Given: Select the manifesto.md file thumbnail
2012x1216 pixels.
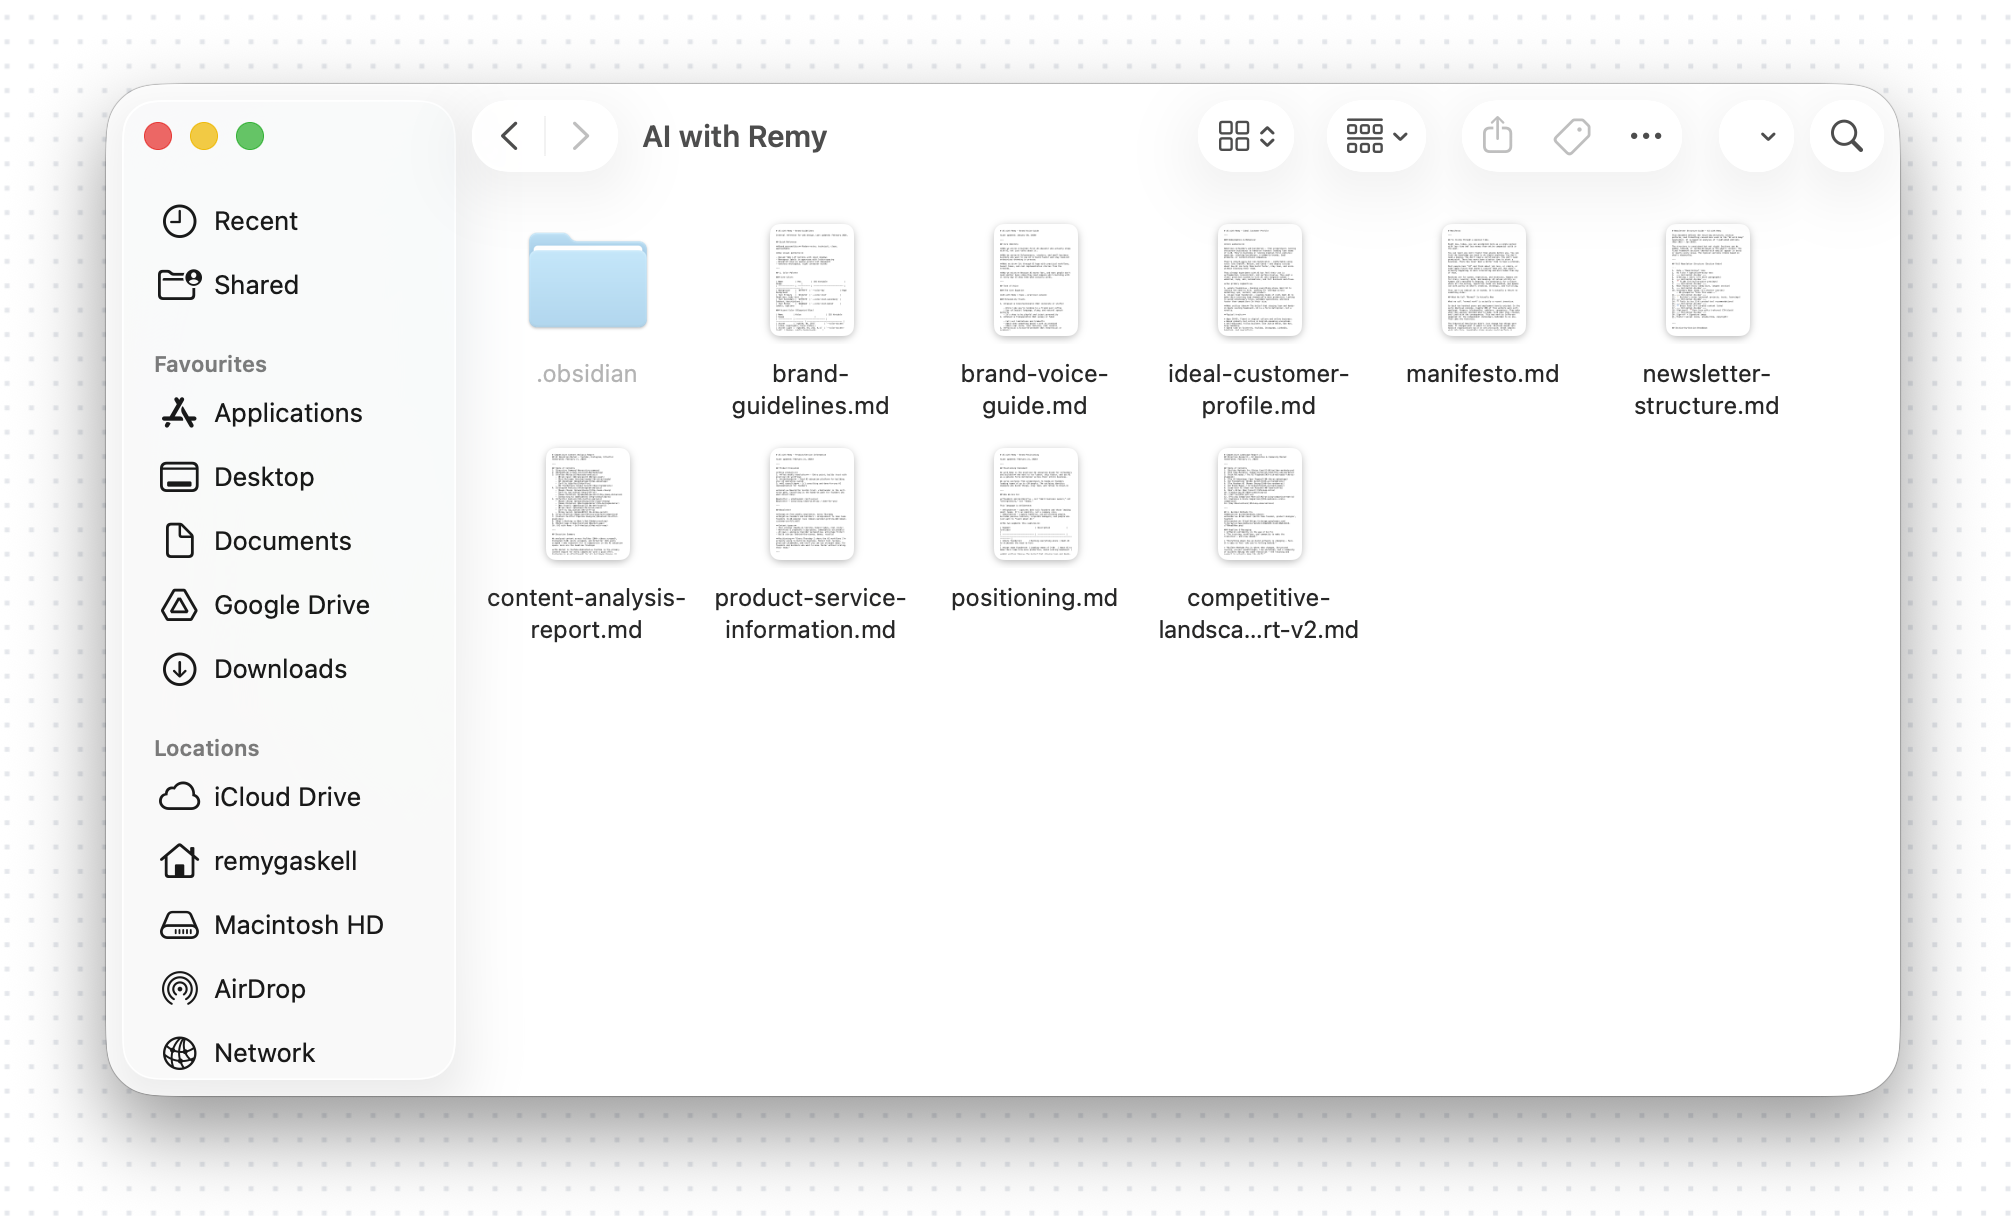Looking at the screenshot, I should point(1482,281).
